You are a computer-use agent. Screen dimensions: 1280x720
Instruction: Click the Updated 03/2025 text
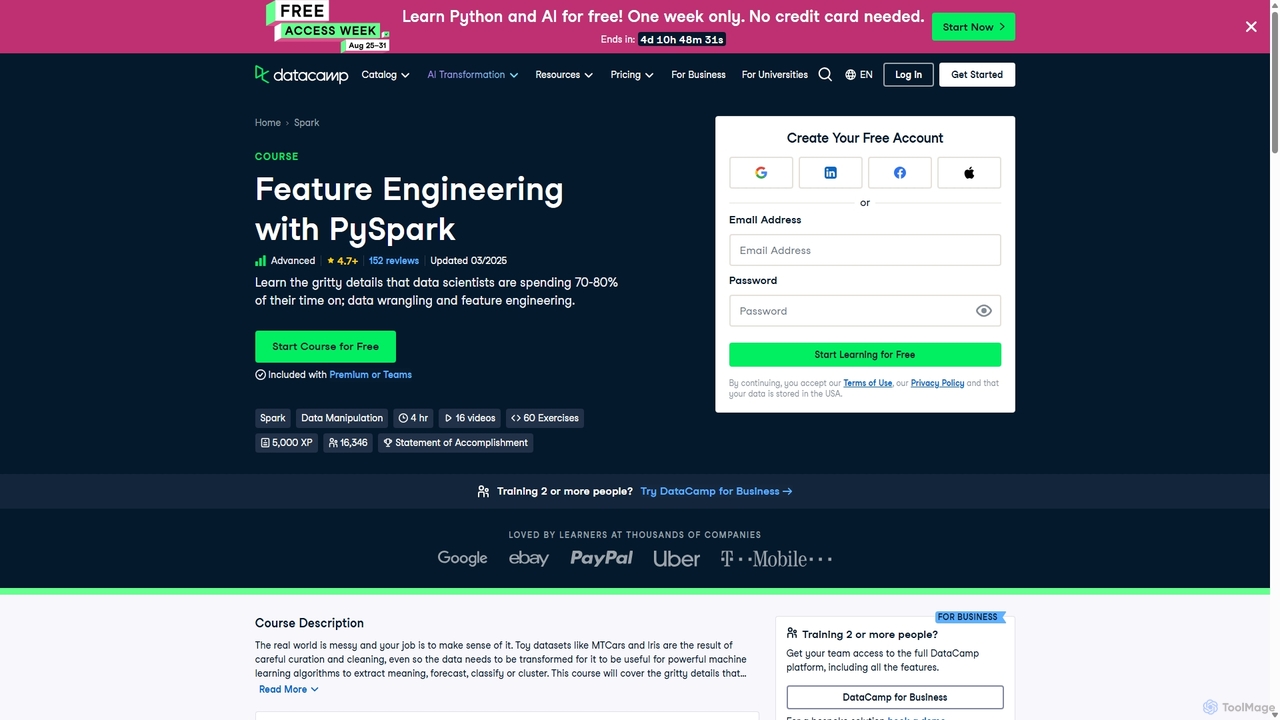[x=468, y=260]
